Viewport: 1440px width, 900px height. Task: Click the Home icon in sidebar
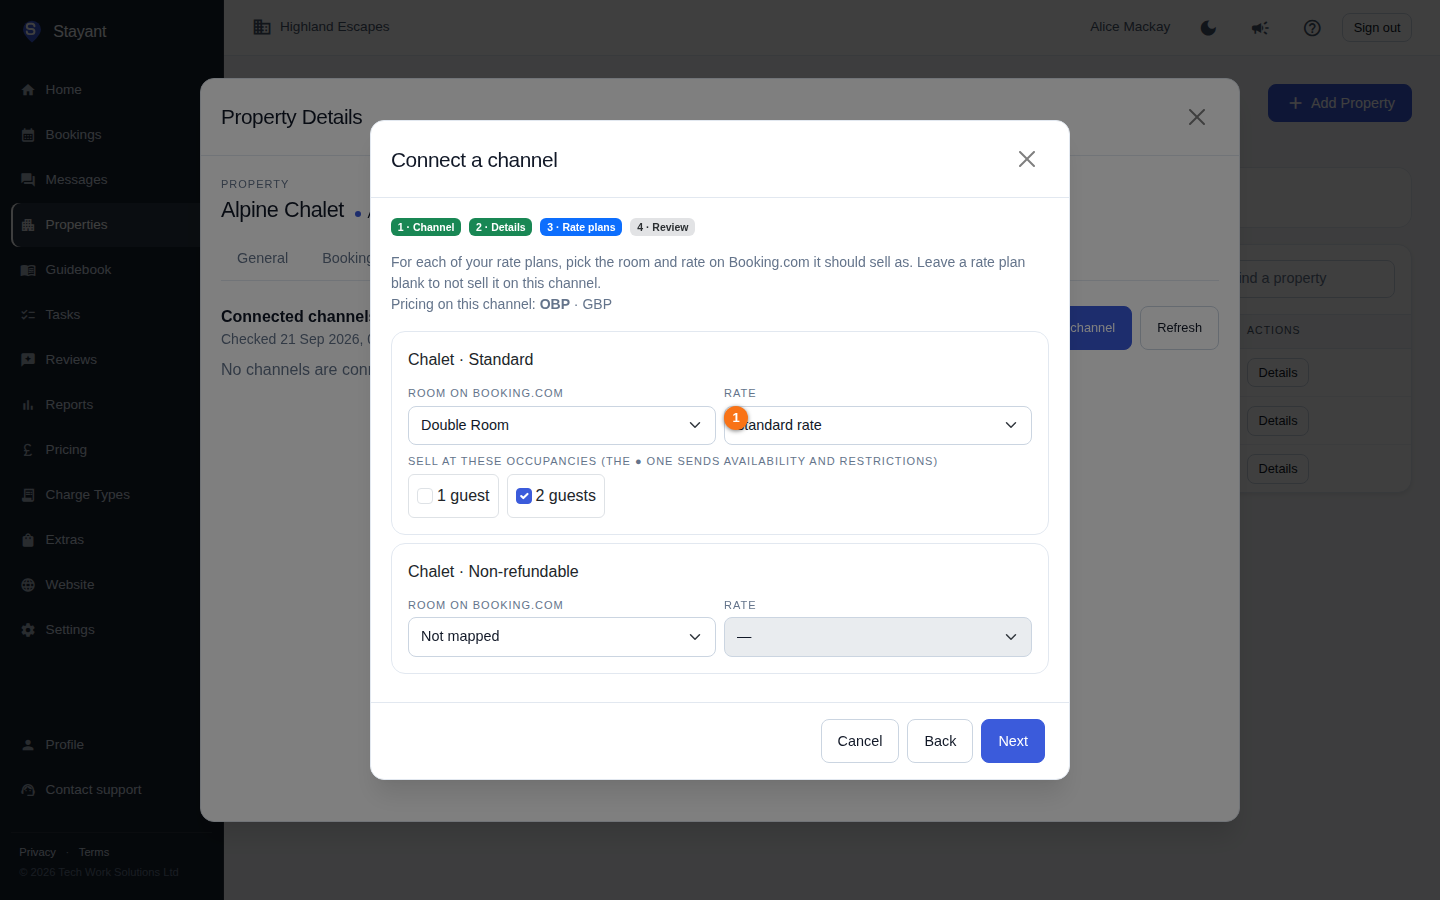click(x=28, y=90)
